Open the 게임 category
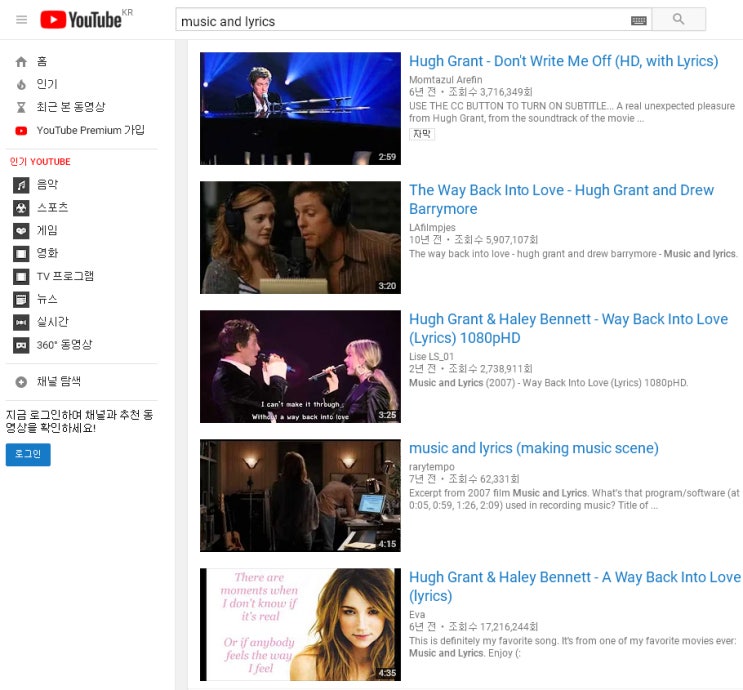 [47, 230]
